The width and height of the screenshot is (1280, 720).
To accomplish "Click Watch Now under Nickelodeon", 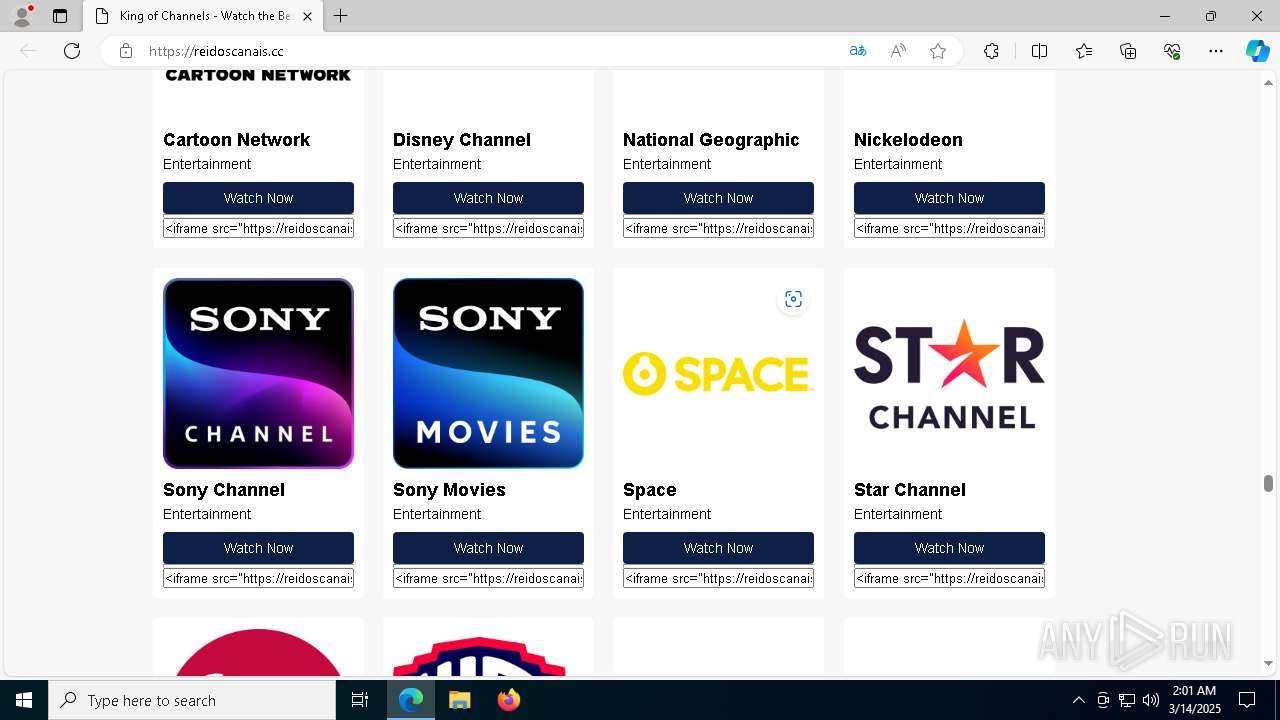I will pos(949,198).
